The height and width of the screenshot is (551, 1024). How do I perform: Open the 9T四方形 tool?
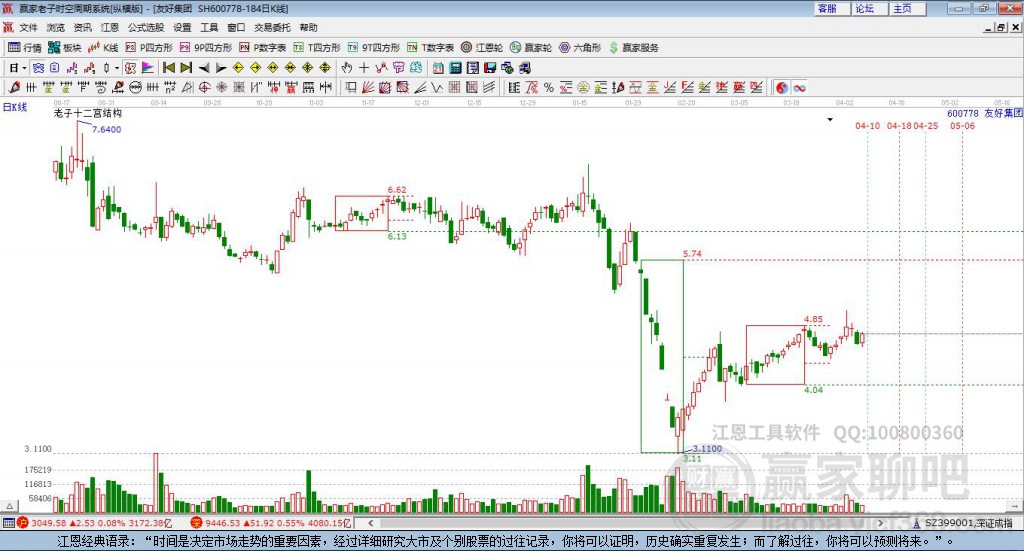[x=374, y=48]
